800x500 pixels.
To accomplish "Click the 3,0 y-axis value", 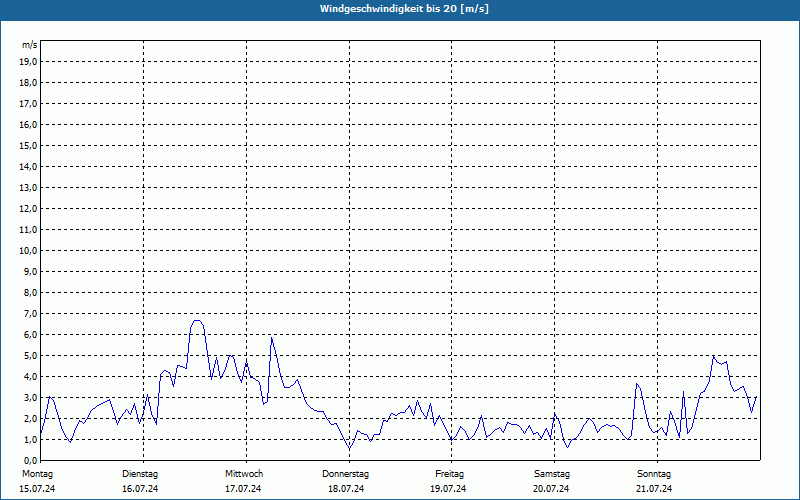I will (x=30, y=397).
